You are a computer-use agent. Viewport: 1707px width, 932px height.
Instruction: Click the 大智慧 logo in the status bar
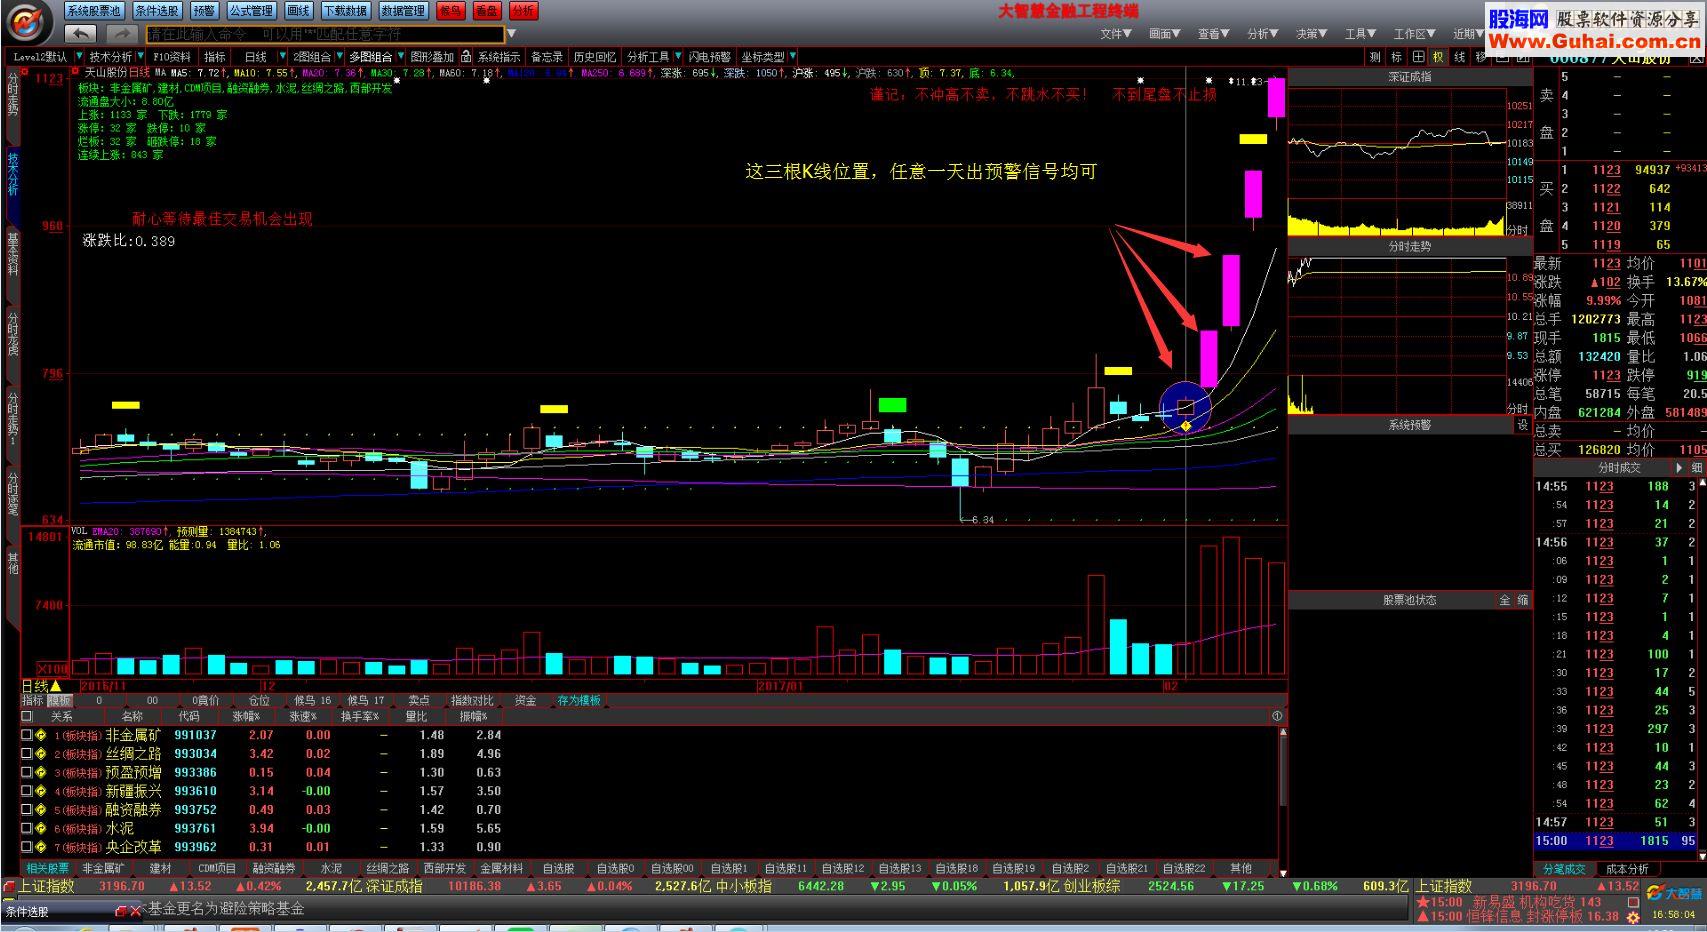pyautogui.click(x=1675, y=893)
